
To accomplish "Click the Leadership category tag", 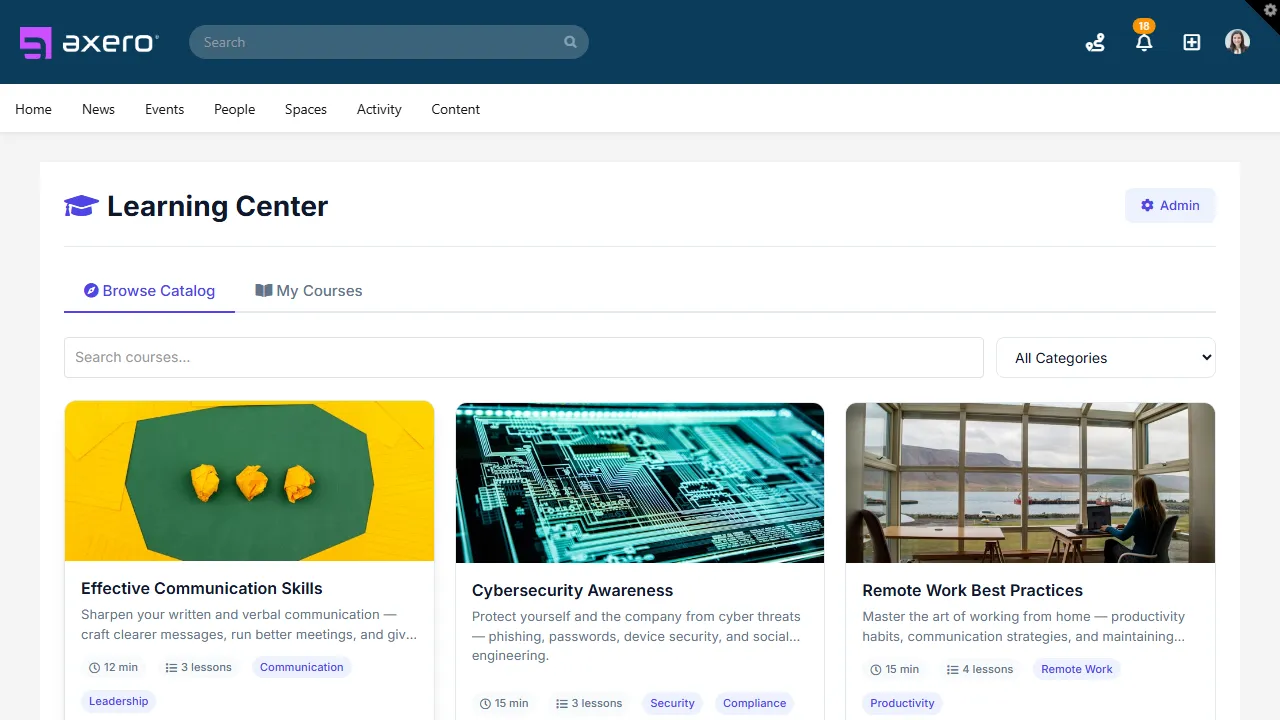I will point(118,701).
